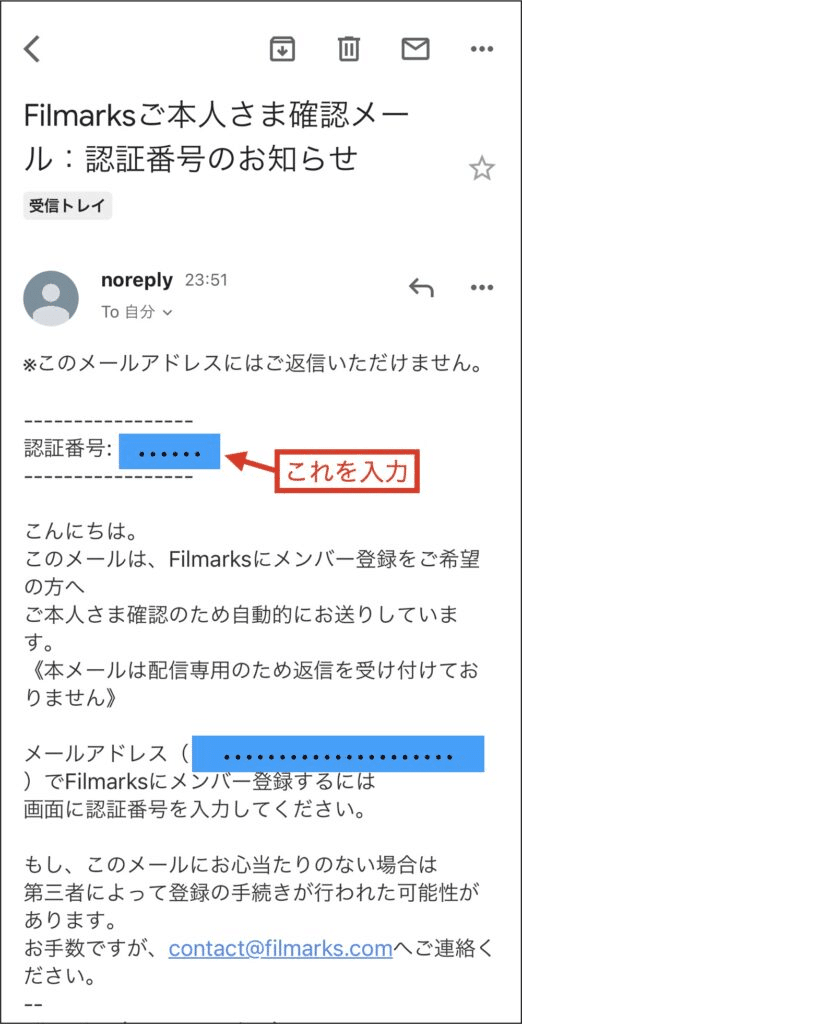This screenshot has width=819, height=1024.
Task: Select the blue masked 認証番号 code
Action: [x=169, y=451]
